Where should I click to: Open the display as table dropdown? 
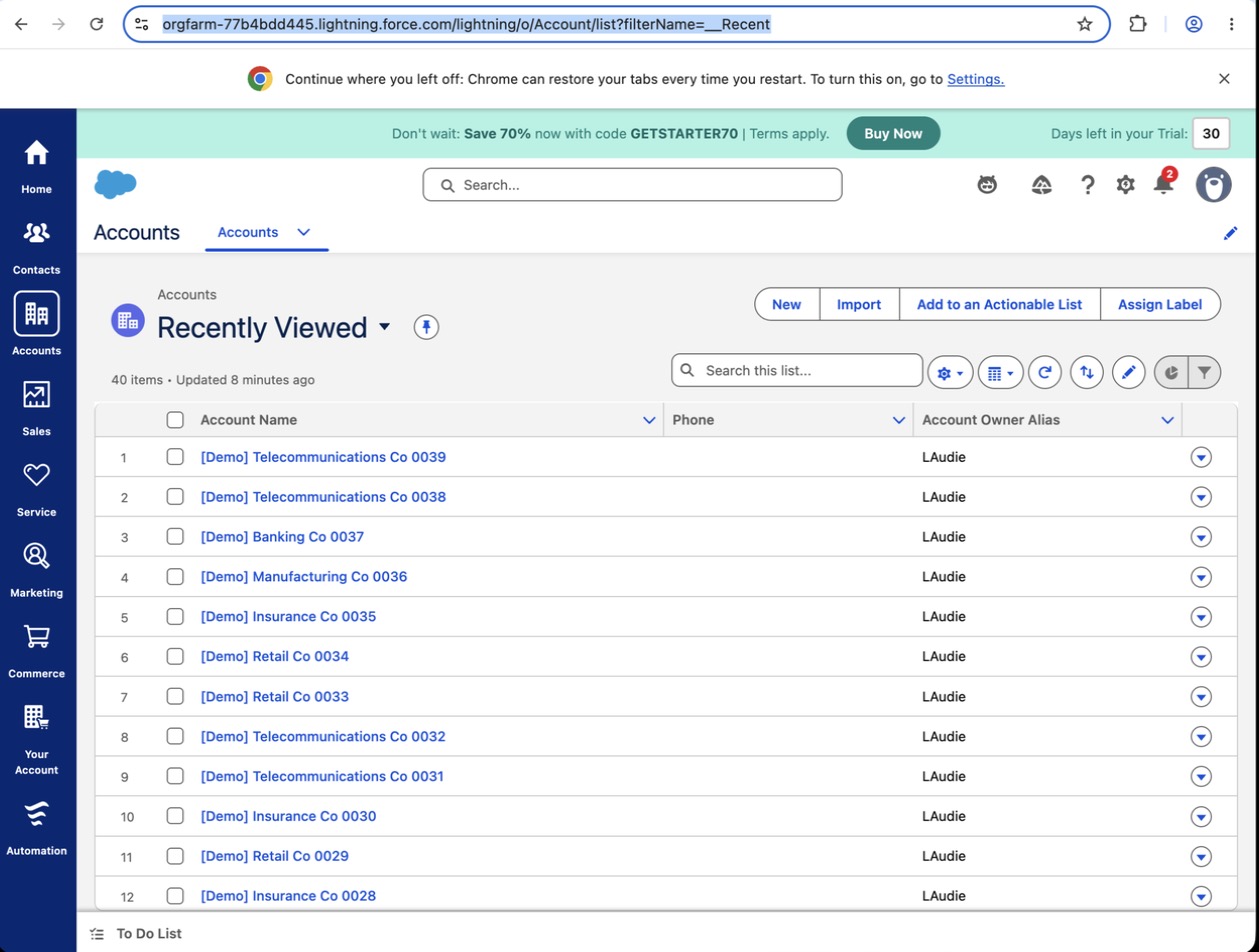pos(1000,372)
